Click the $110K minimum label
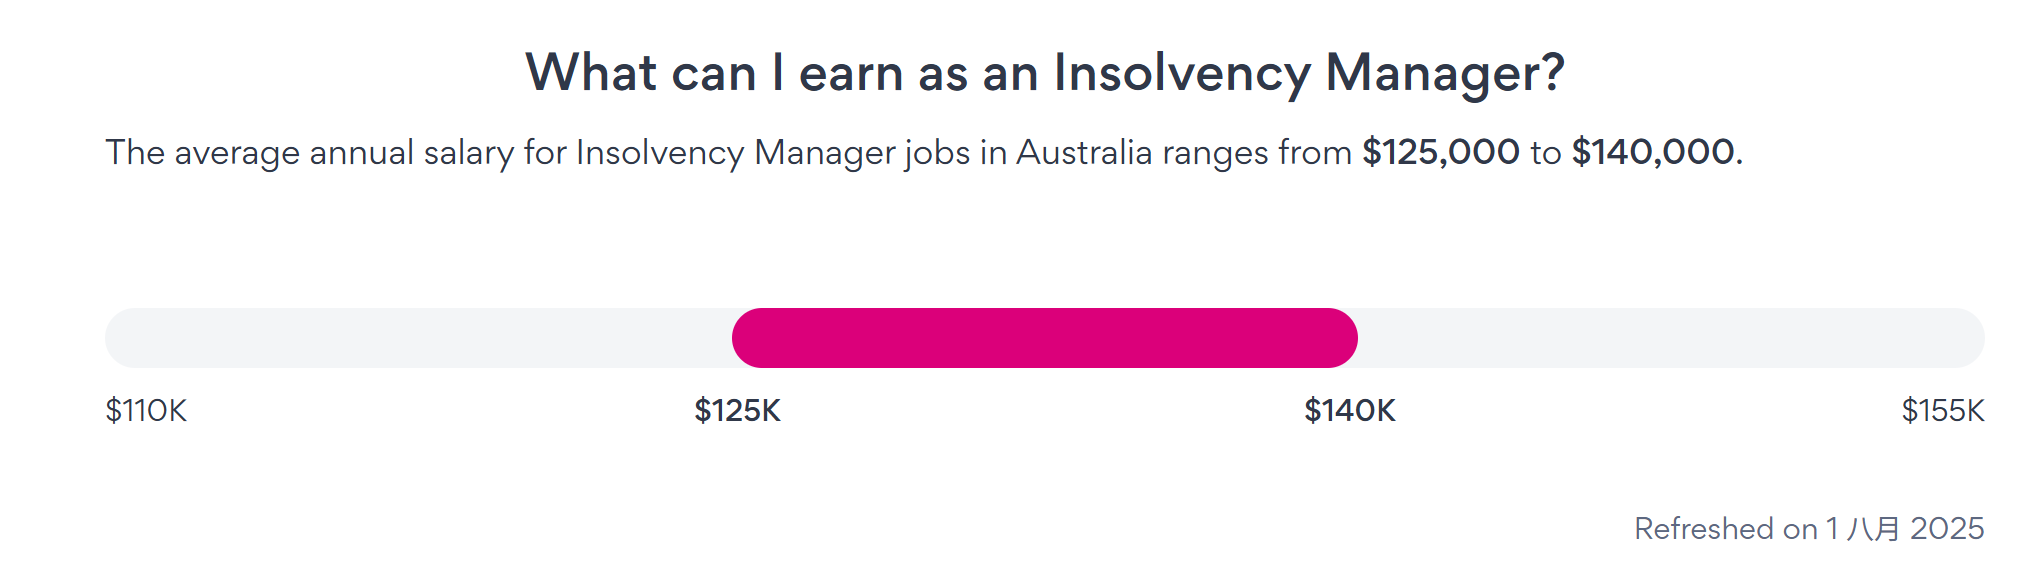 pos(146,411)
